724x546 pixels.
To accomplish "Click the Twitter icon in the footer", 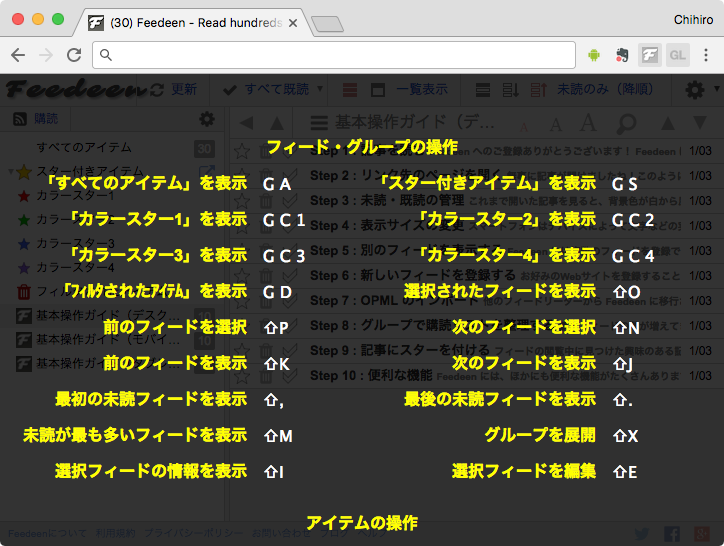I will pos(641,535).
